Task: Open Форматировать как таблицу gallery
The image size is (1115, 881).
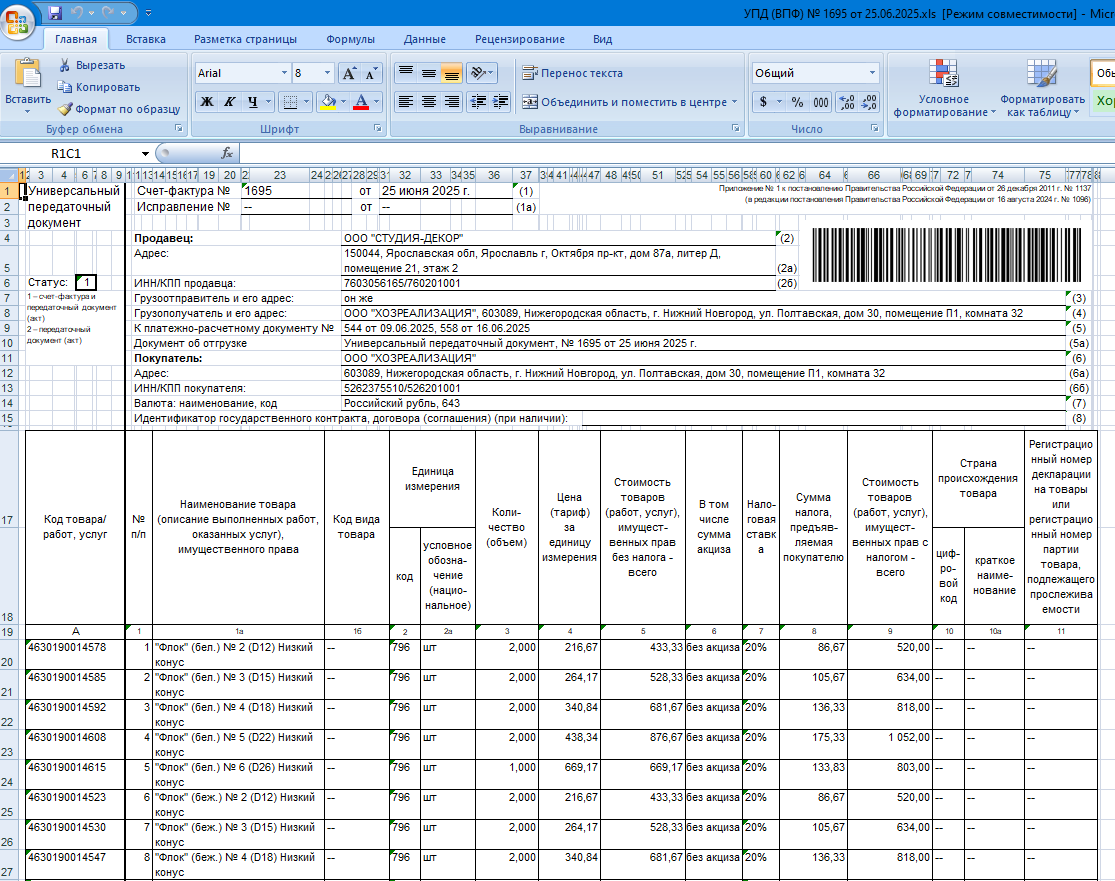Action: [x=1042, y=87]
